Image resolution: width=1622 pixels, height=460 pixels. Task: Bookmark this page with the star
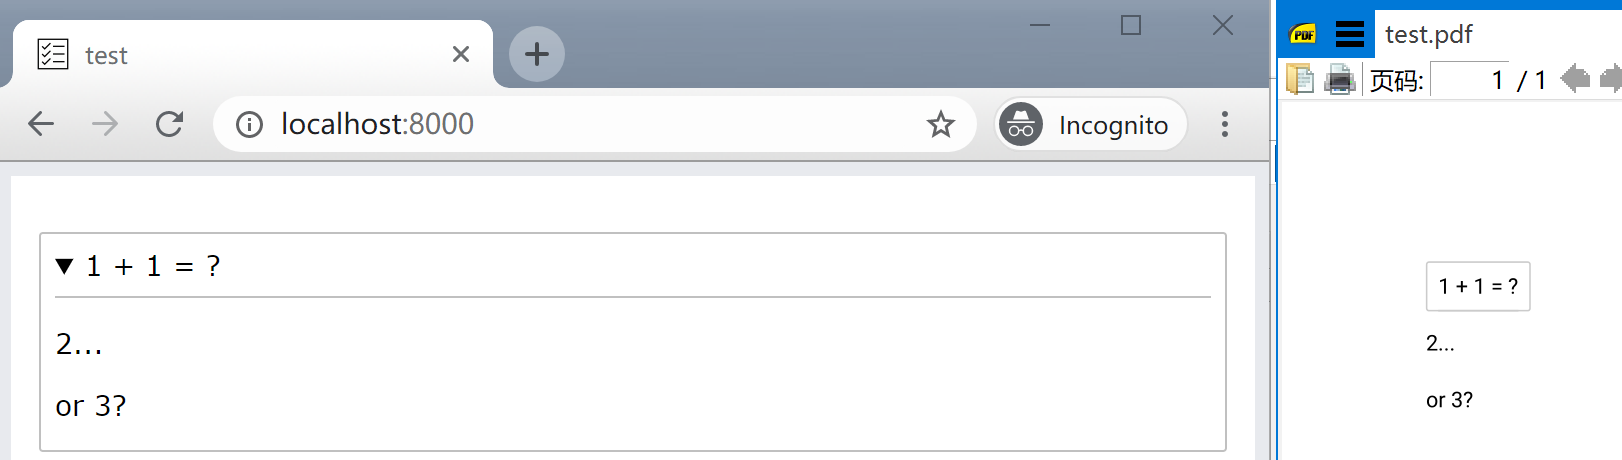pyautogui.click(x=940, y=124)
